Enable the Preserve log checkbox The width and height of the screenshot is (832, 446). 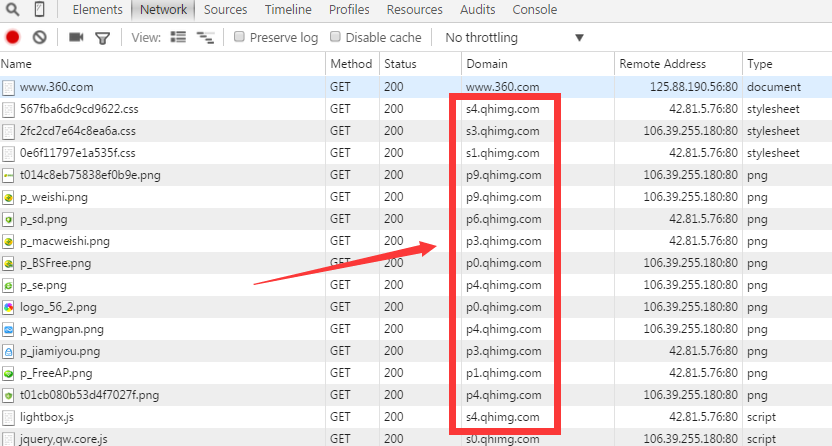click(240, 37)
